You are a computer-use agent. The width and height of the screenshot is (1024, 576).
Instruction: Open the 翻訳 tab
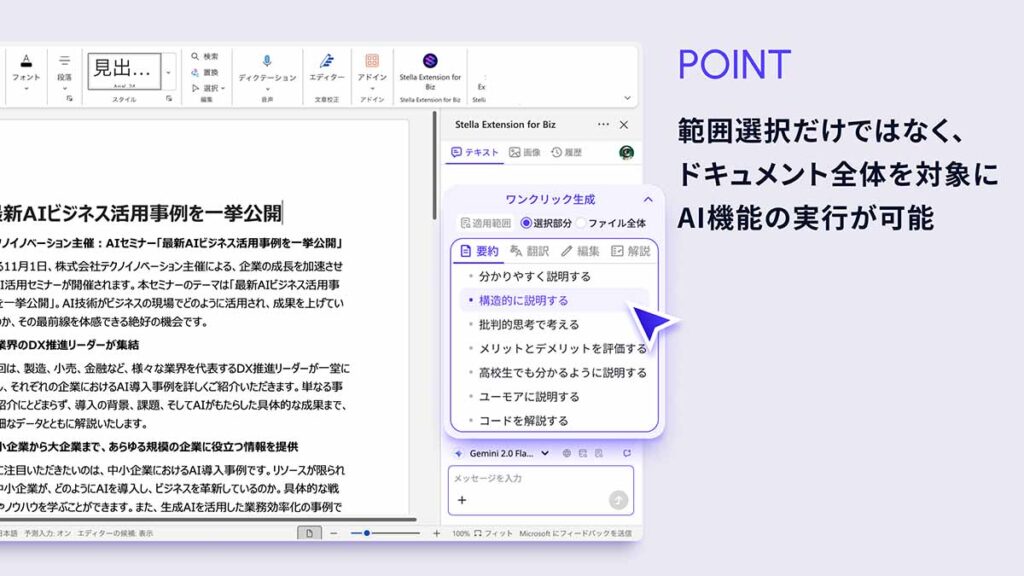click(530, 251)
